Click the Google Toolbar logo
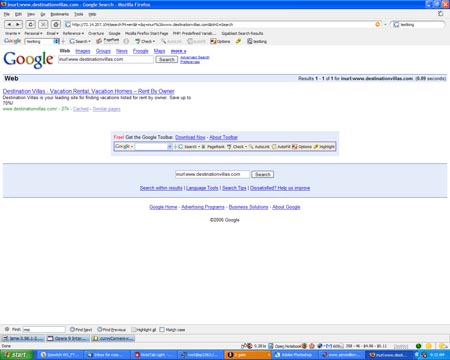450x360 pixels. 13,41
